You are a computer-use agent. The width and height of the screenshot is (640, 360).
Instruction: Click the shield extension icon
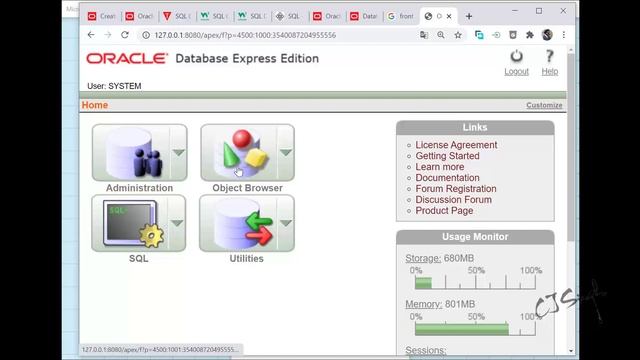pos(513,36)
